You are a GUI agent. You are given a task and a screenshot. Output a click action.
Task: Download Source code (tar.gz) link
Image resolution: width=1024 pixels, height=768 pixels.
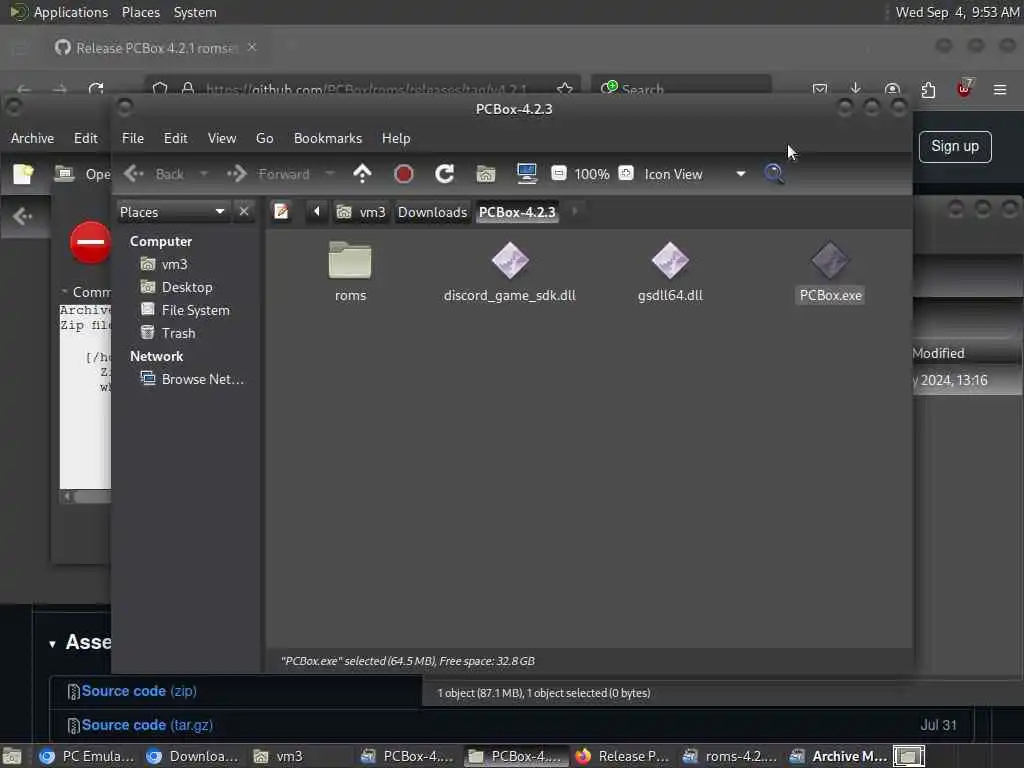point(147,725)
